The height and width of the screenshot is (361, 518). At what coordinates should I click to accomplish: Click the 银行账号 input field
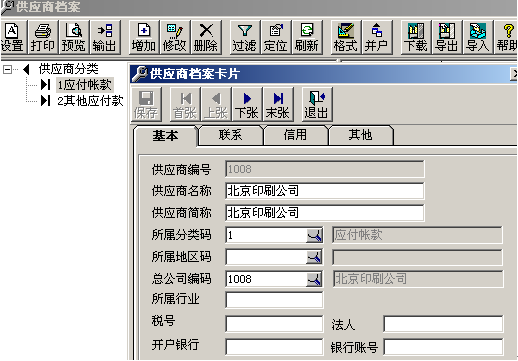(443, 347)
